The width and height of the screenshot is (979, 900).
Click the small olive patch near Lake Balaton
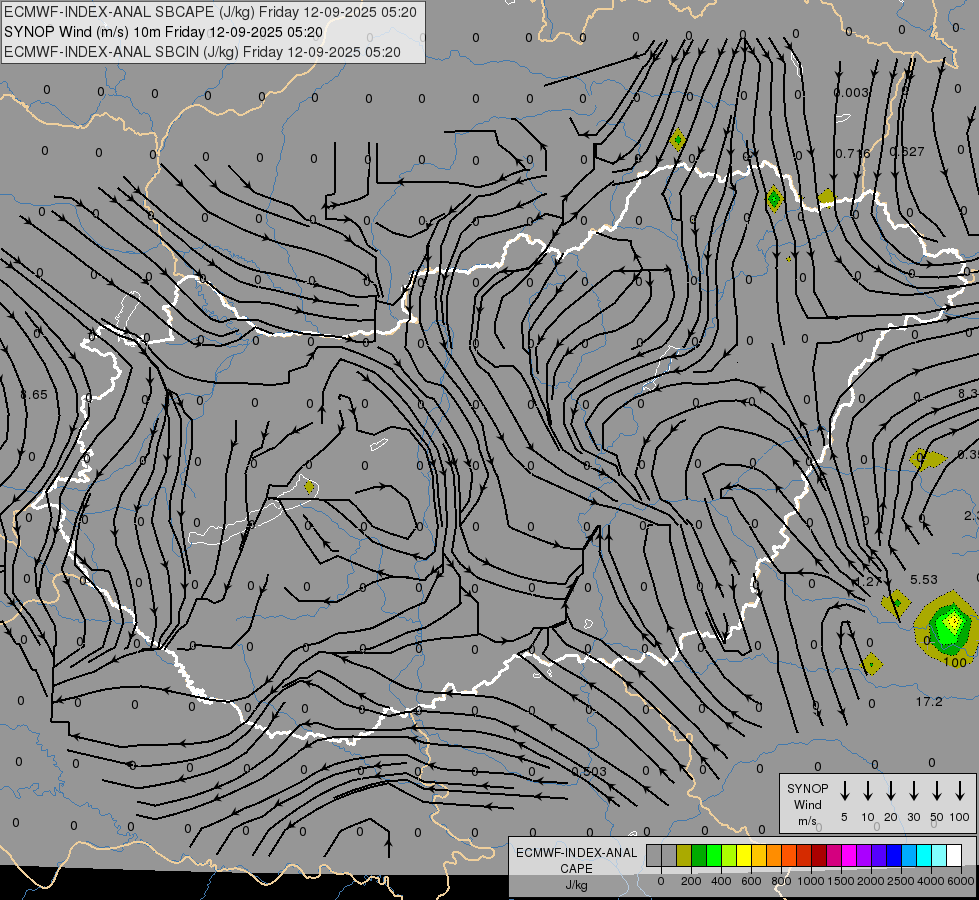click(309, 487)
